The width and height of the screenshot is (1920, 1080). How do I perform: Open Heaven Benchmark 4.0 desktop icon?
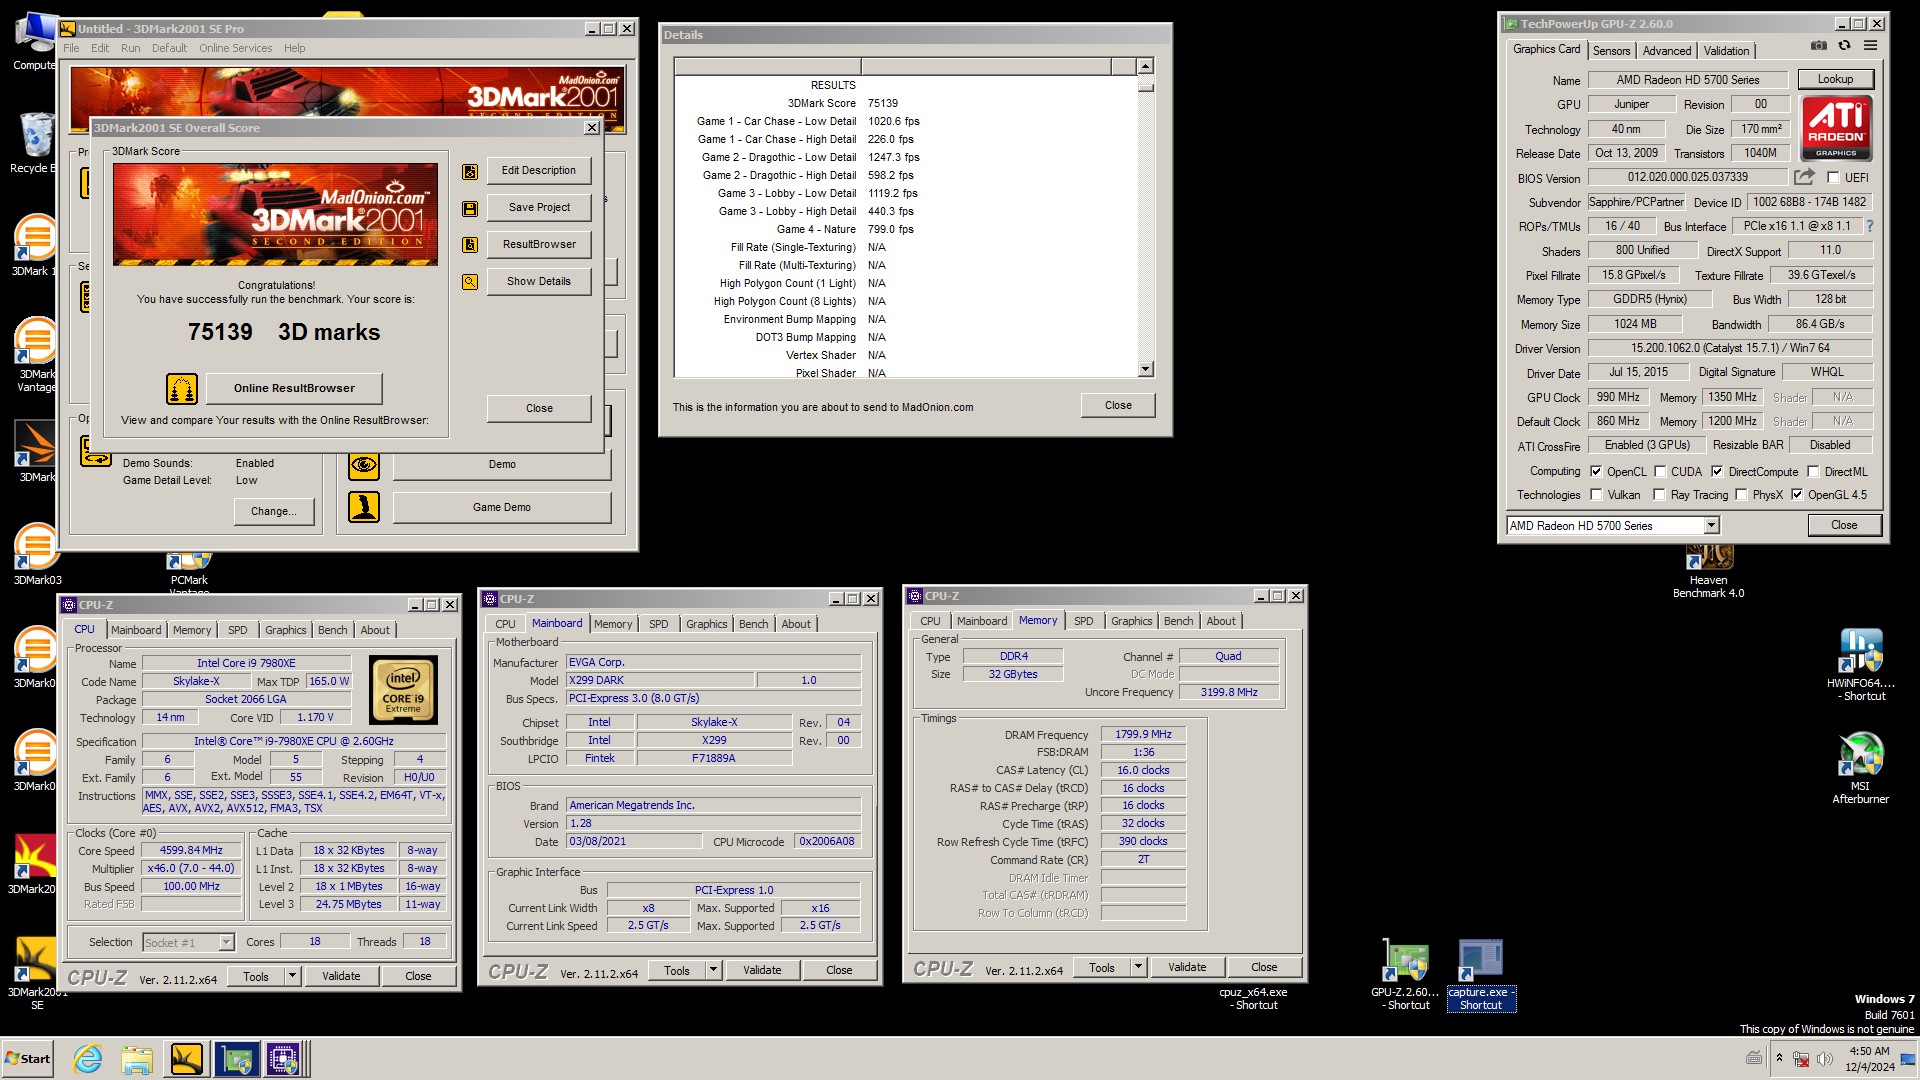[1709, 570]
